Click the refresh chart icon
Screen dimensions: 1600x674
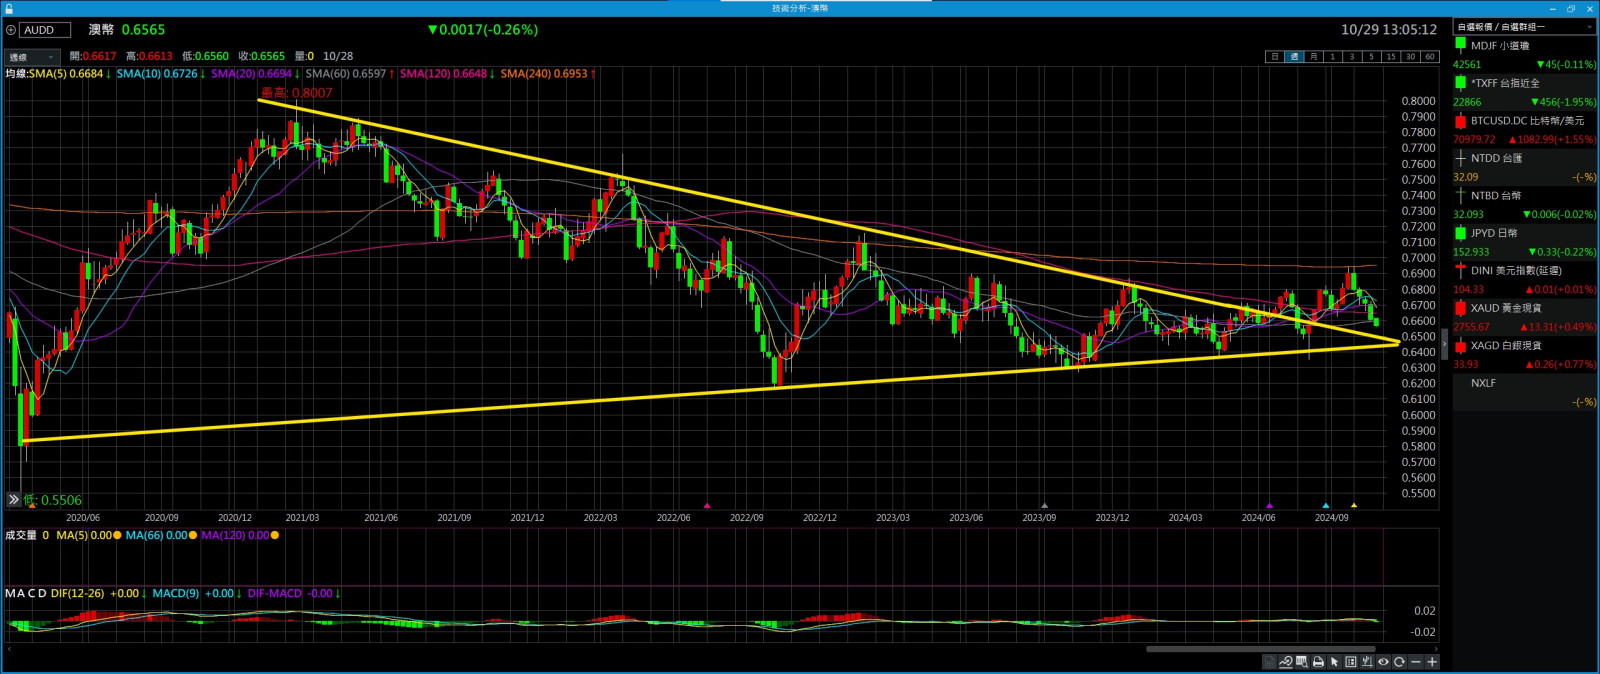click(x=1399, y=662)
